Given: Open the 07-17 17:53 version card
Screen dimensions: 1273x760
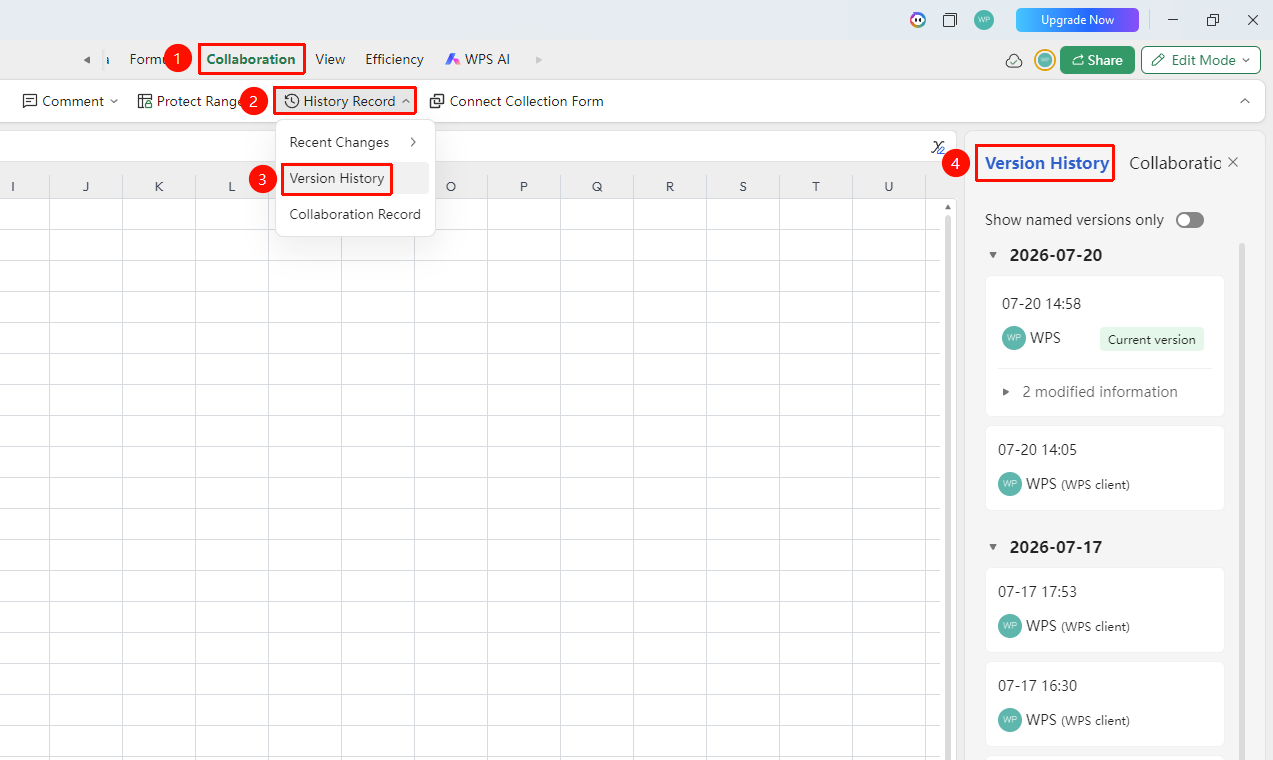Looking at the screenshot, I should pos(1105,610).
